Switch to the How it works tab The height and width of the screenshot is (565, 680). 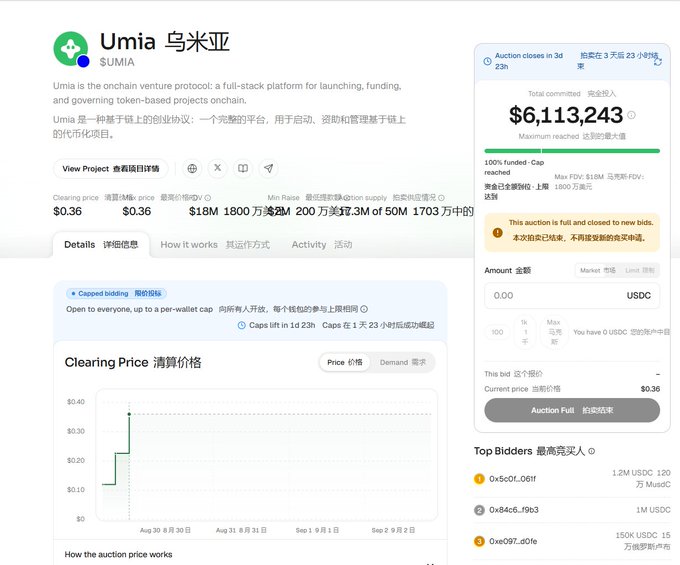[x=215, y=245]
